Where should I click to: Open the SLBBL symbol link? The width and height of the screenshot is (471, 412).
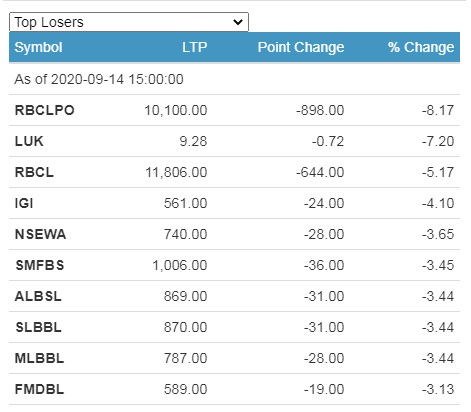(39, 327)
